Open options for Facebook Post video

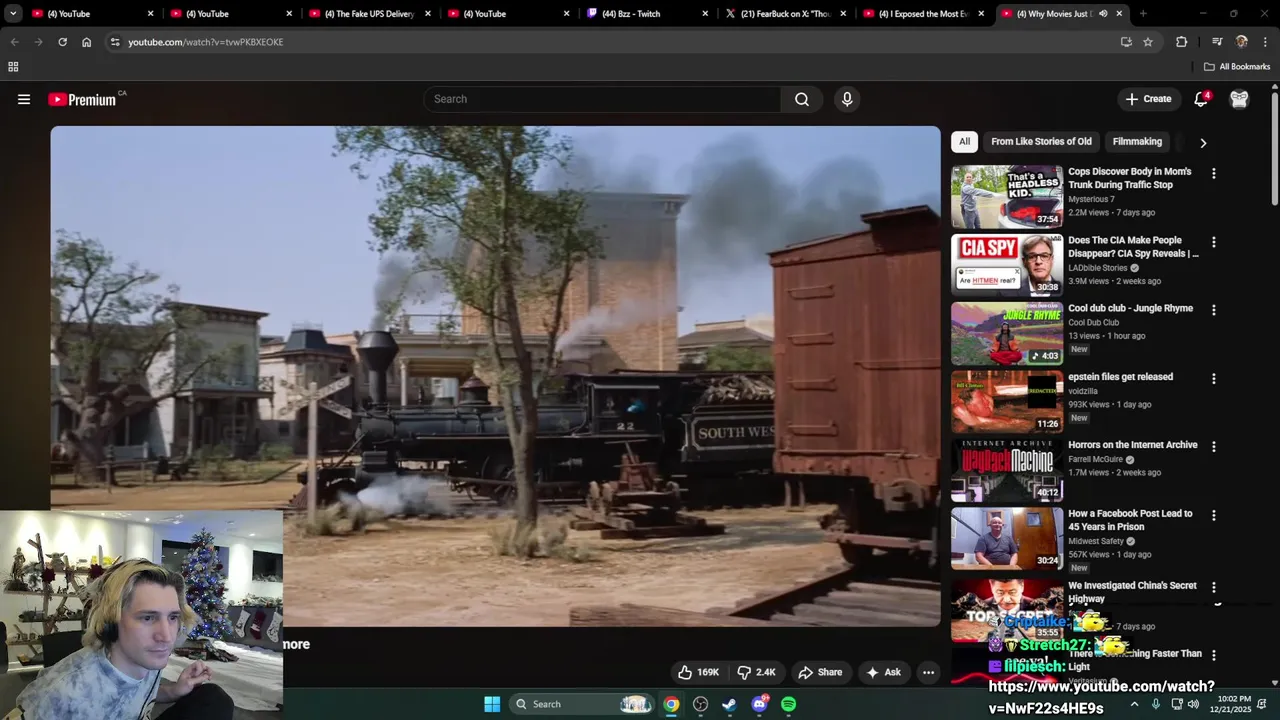(1213, 515)
